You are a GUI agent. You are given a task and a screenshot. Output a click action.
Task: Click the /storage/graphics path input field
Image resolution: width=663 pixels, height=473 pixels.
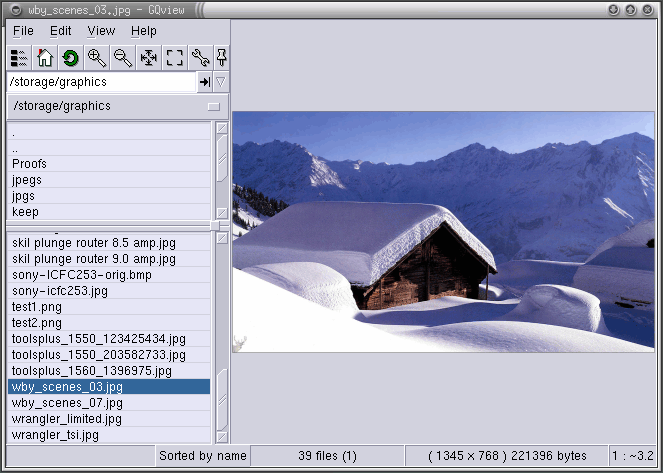click(x=100, y=82)
